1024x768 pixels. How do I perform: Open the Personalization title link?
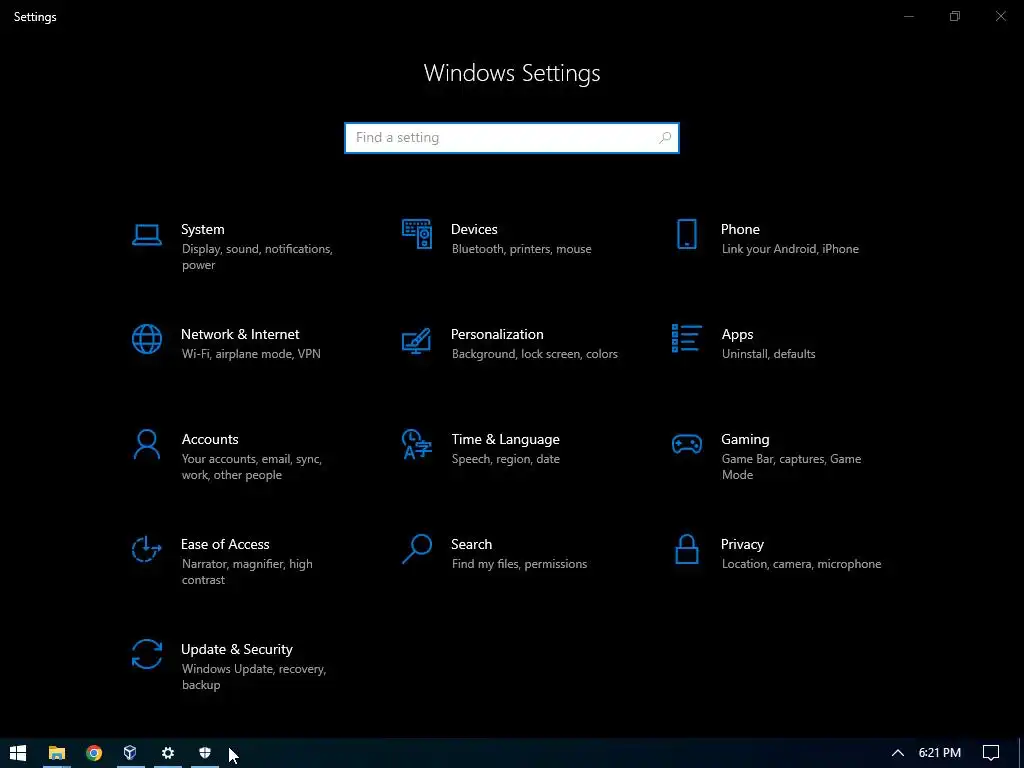pyautogui.click(x=497, y=334)
